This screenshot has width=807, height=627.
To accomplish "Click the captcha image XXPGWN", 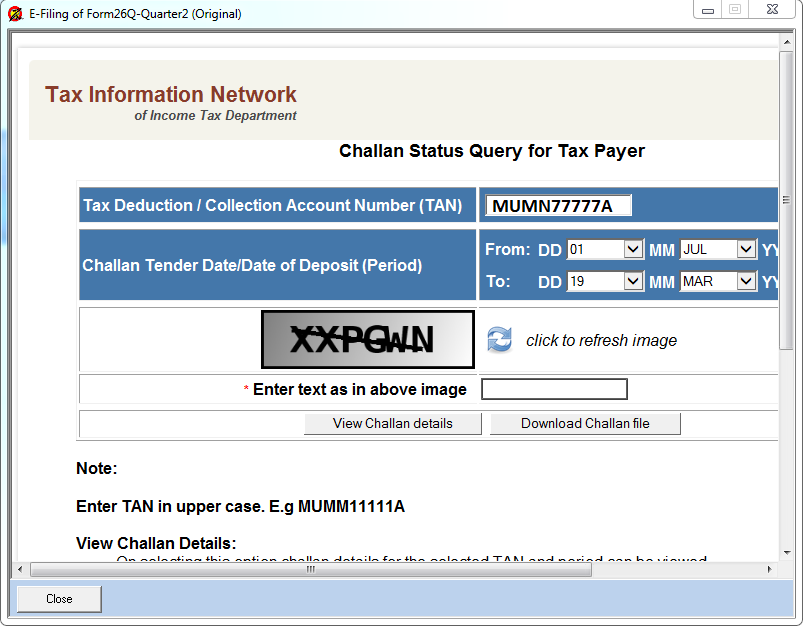I will coord(367,339).
